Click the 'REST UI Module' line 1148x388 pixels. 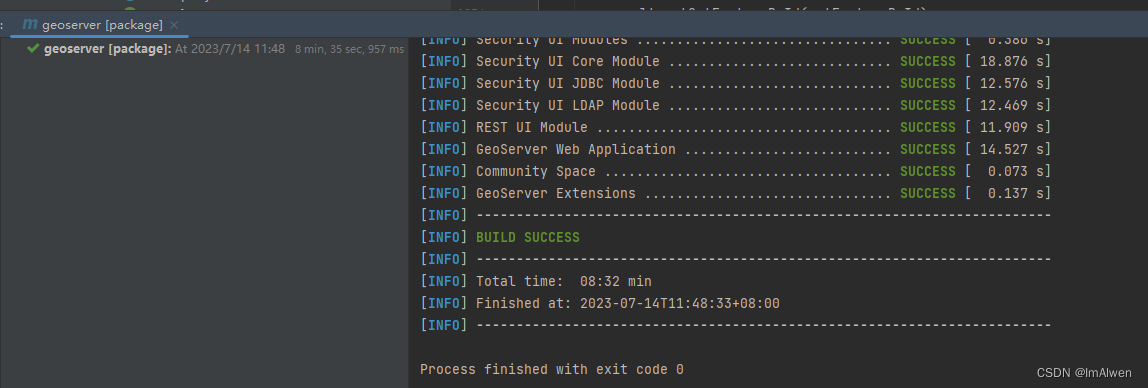click(x=736, y=127)
